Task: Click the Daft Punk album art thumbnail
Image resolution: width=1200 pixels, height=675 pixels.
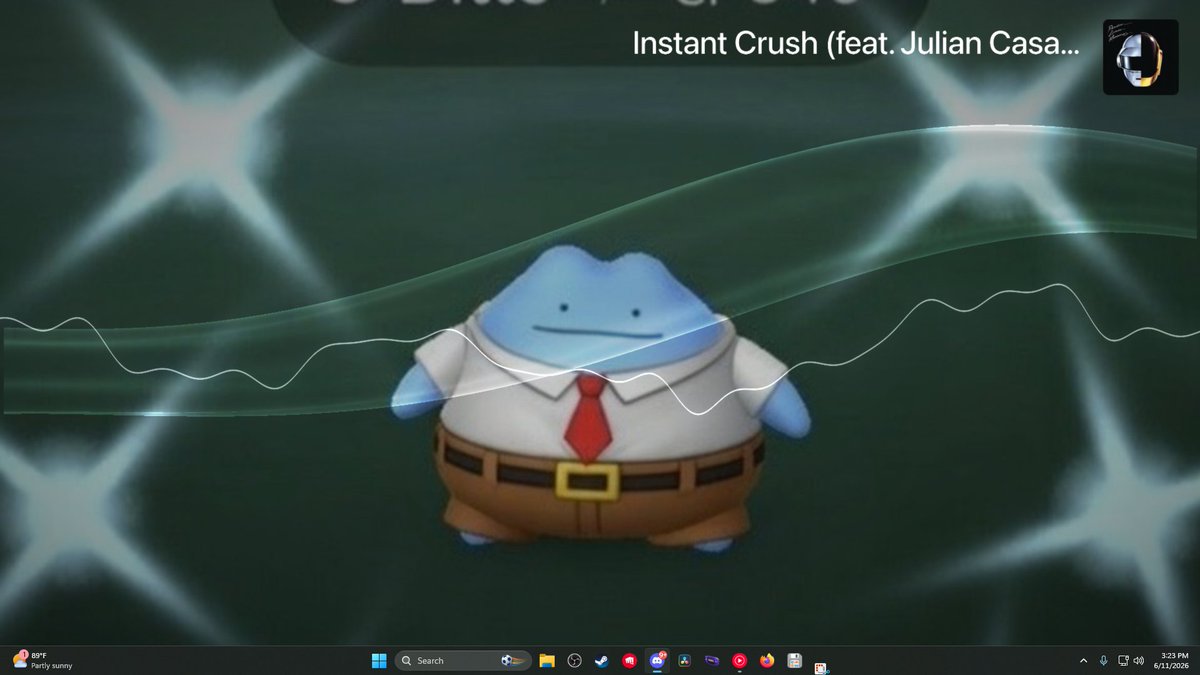Action: [x=1140, y=57]
